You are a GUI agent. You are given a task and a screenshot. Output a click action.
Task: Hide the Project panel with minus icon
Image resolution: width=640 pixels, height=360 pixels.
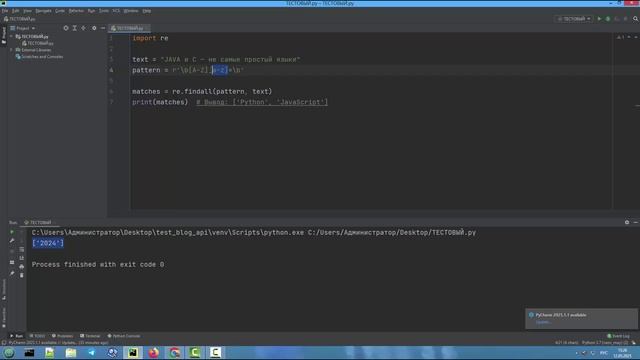[x=103, y=28]
